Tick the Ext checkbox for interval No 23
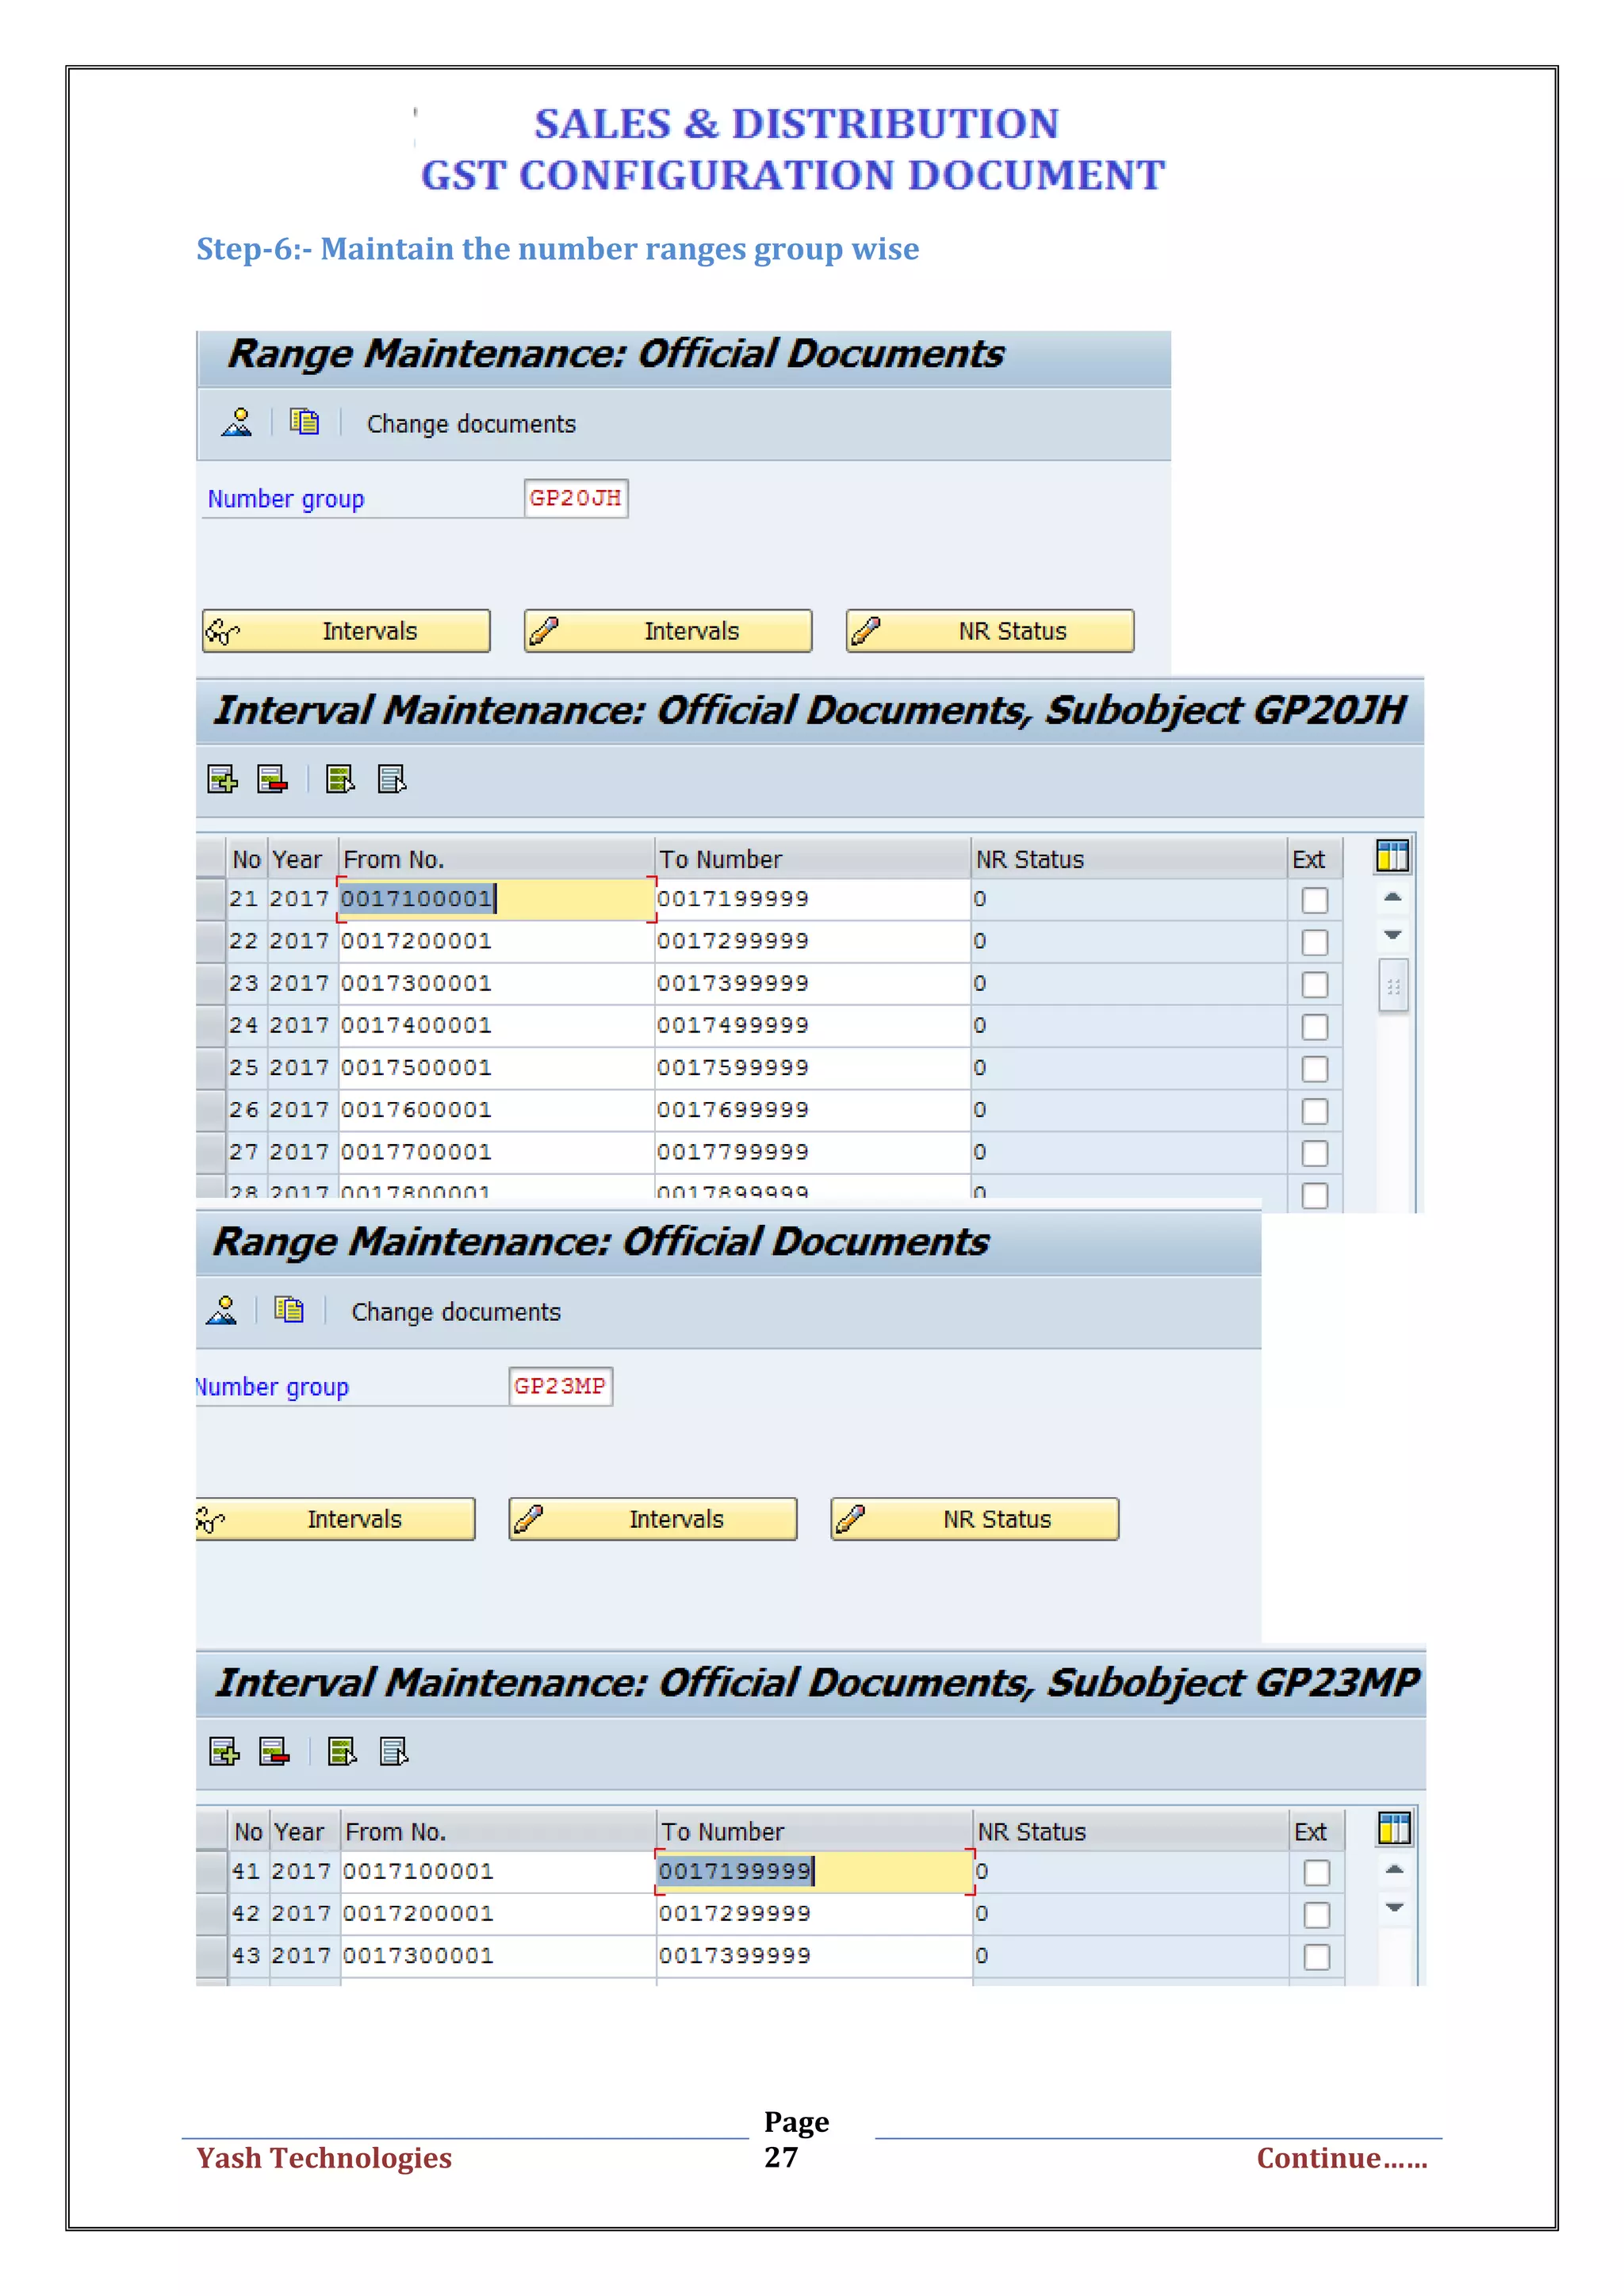 click(x=1315, y=985)
